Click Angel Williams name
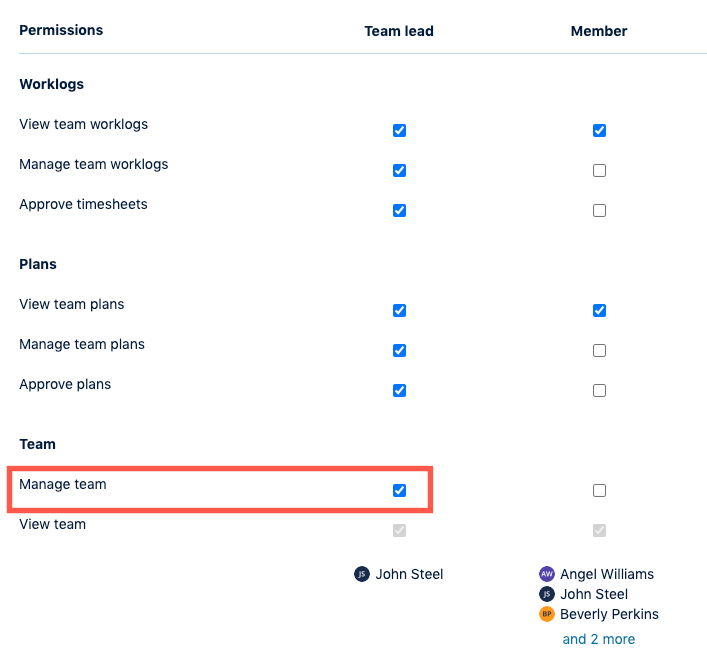This screenshot has height=662, width=707. [x=607, y=574]
